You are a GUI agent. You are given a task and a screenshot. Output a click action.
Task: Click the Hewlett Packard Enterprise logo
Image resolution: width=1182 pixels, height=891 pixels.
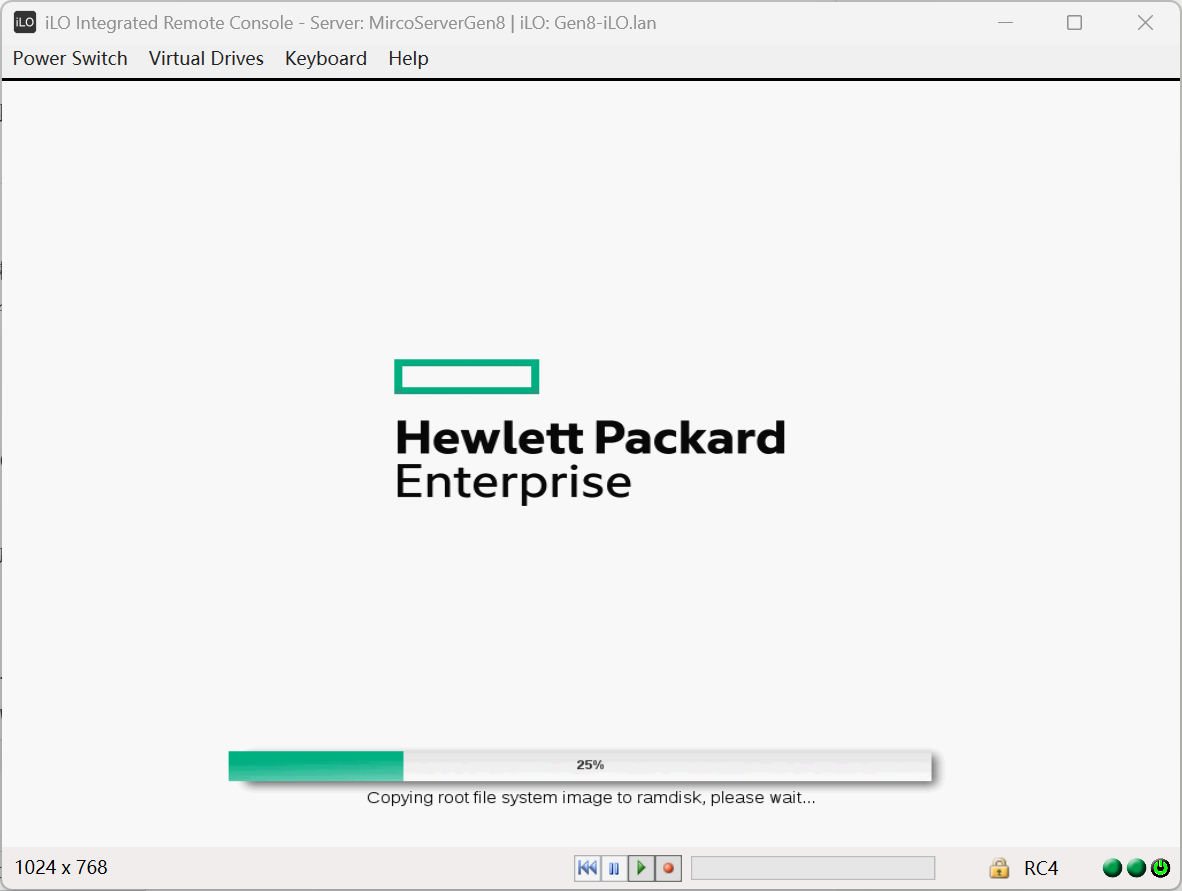590,431
